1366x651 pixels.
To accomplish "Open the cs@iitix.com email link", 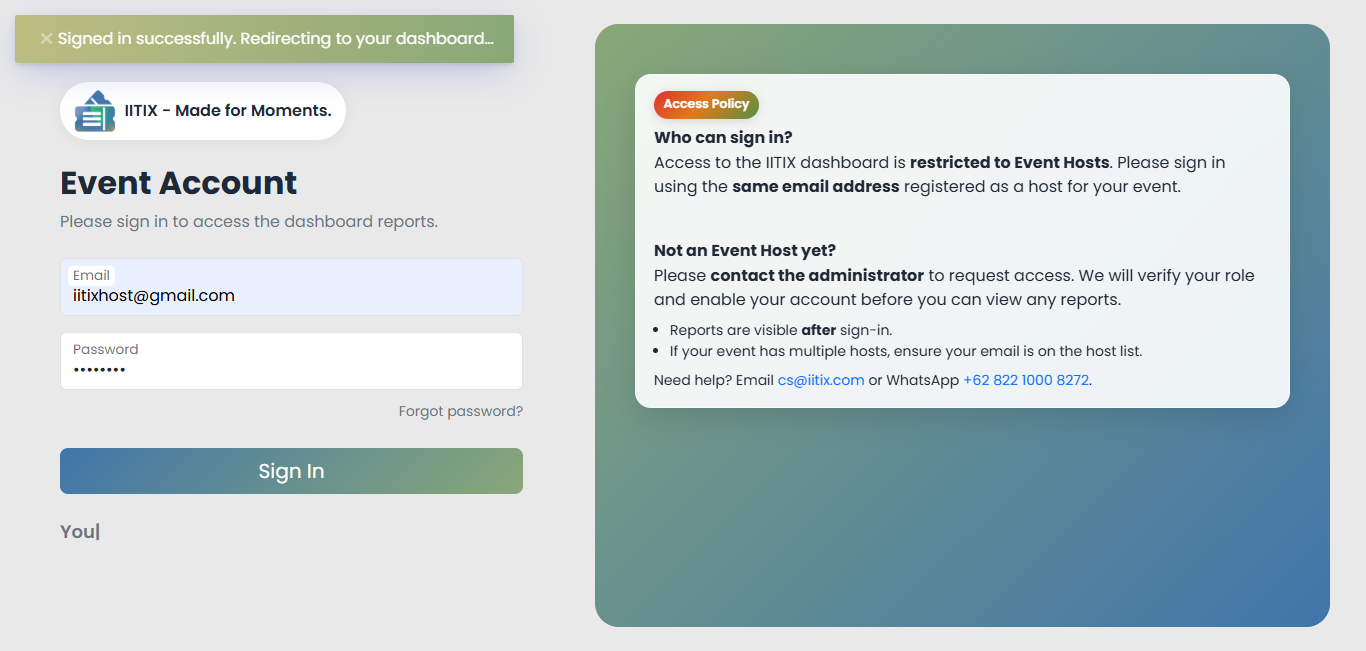I will (x=820, y=380).
